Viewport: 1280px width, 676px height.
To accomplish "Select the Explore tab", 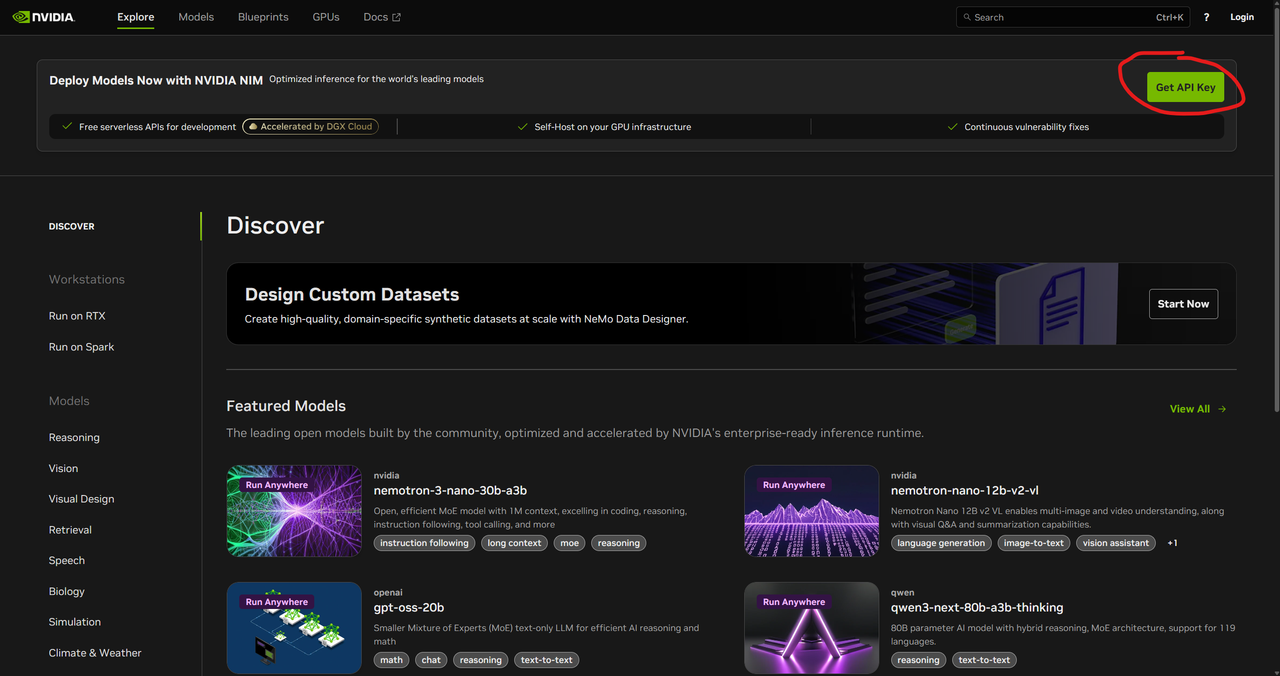I will coord(136,17).
